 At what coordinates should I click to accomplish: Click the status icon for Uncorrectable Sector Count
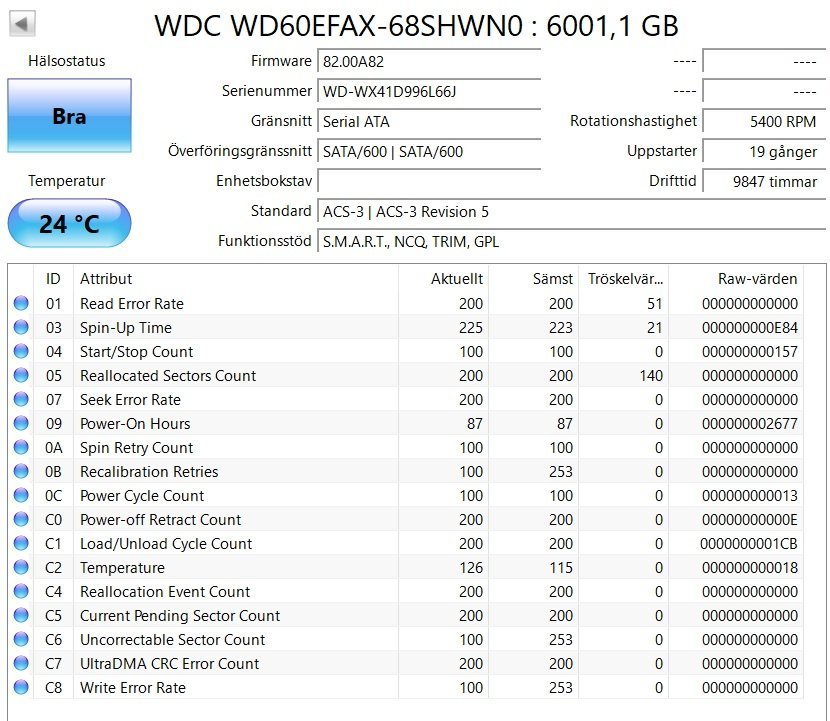click(21, 639)
